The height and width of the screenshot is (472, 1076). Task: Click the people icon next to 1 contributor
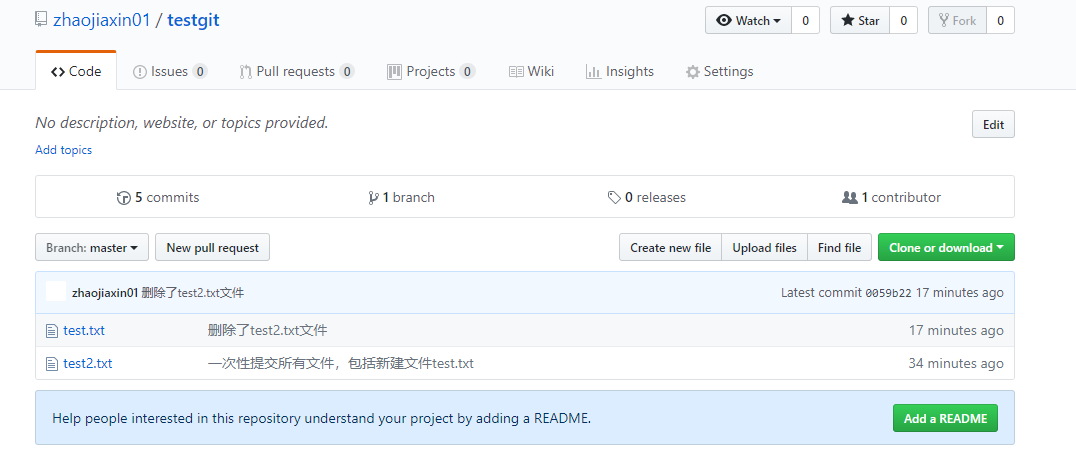[x=850, y=198]
